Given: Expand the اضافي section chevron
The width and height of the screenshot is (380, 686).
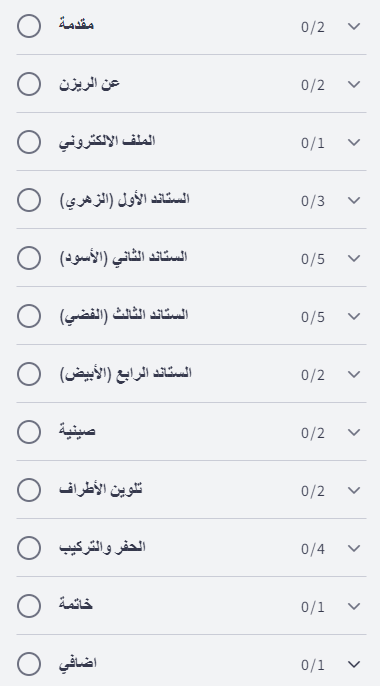Looking at the screenshot, I should tap(354, 664).
